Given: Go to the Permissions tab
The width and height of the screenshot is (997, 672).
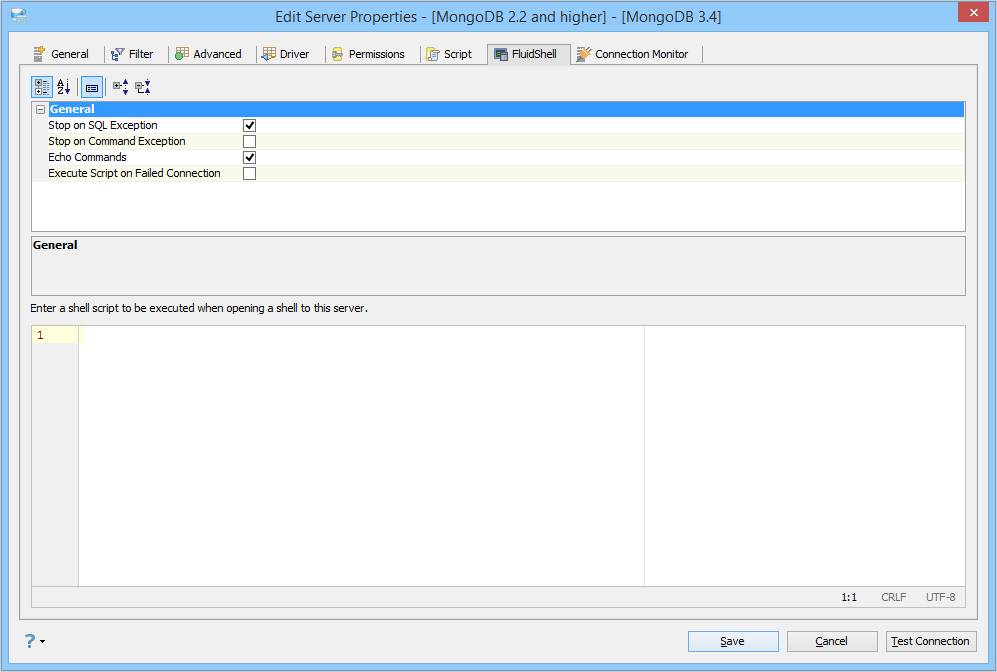Looking at the screenshot, I should pyautogui.click(x=369, y=54).
